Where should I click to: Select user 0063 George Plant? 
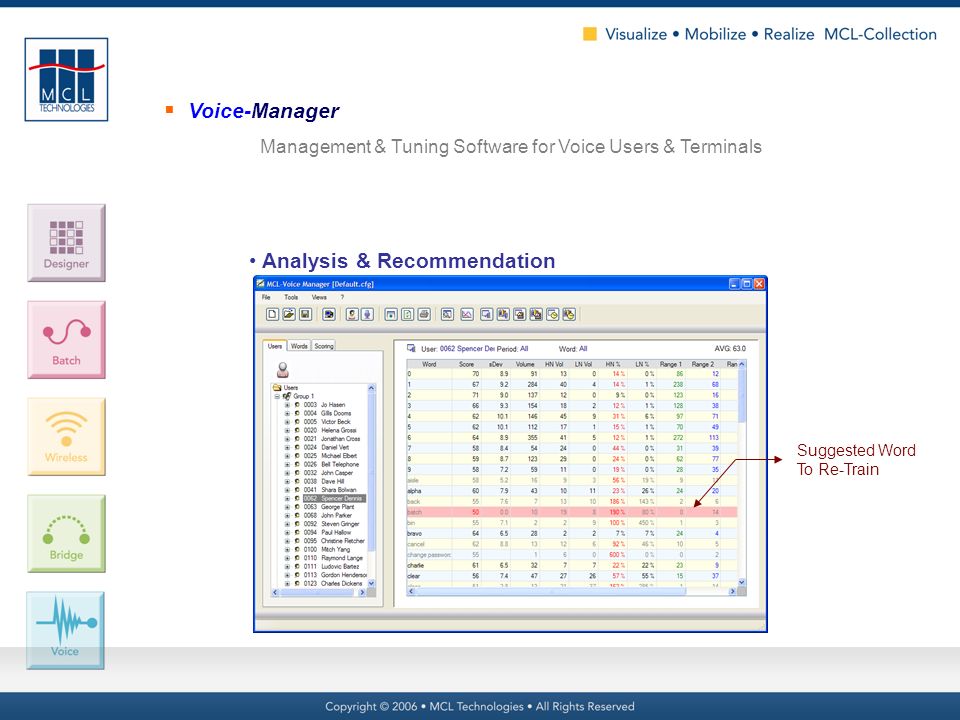point(329,507)
